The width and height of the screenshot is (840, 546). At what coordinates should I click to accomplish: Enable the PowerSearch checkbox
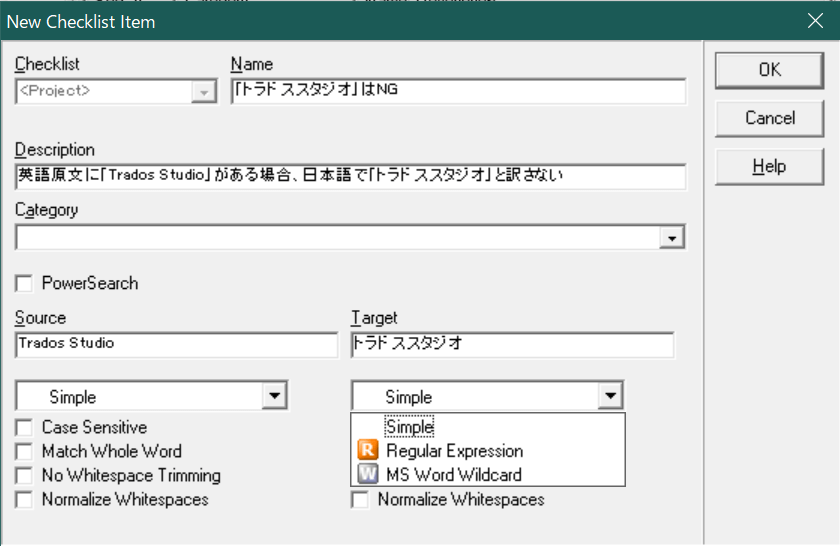click(x=24, y=284)
